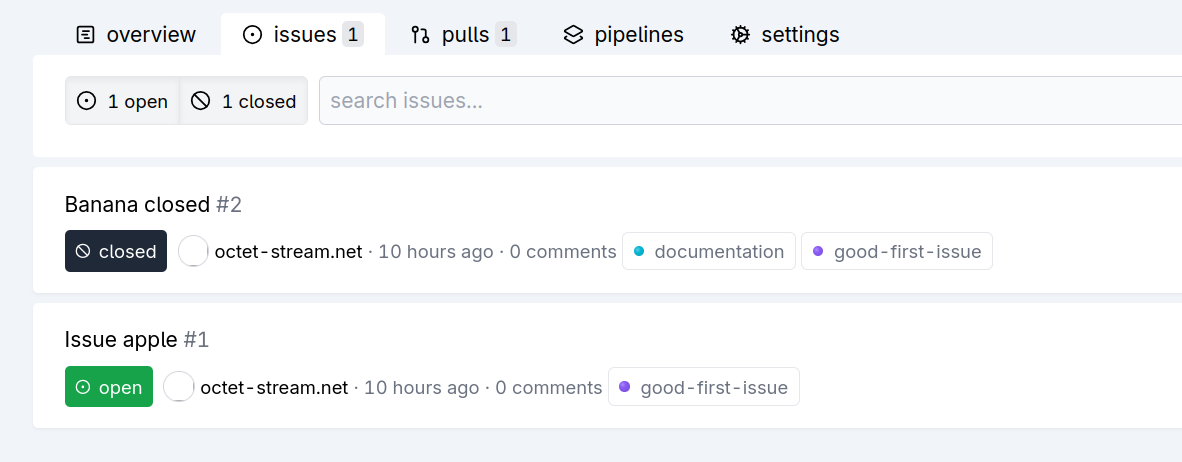Open the overview tab
The height and width of the screenshot is (462, 1182).
(137, 35)
